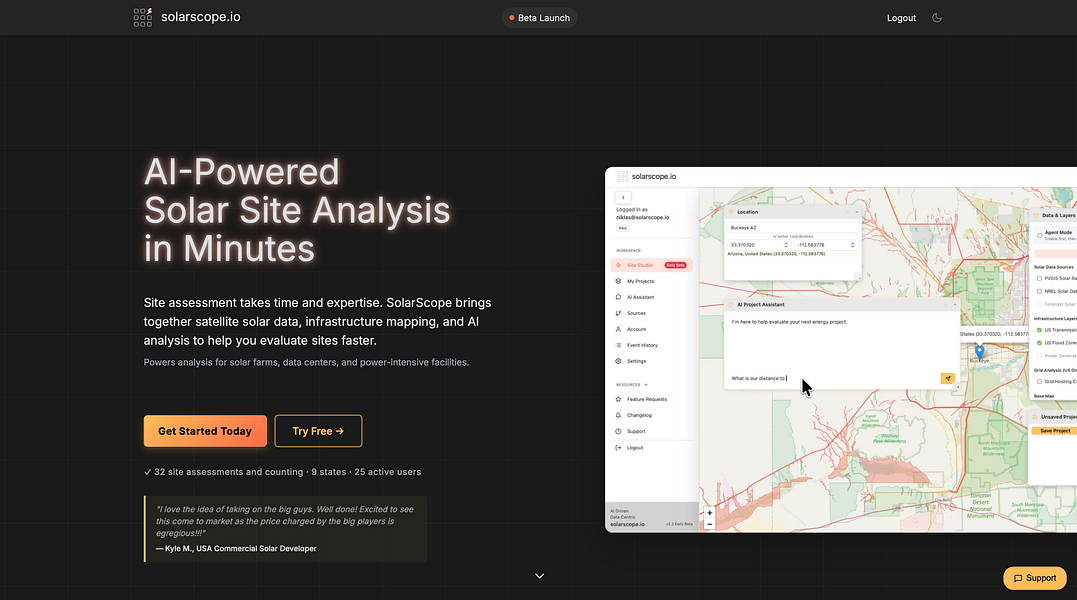
Task: Click the Unsaved Project panel header icon
Action: tap(1036, 417)
